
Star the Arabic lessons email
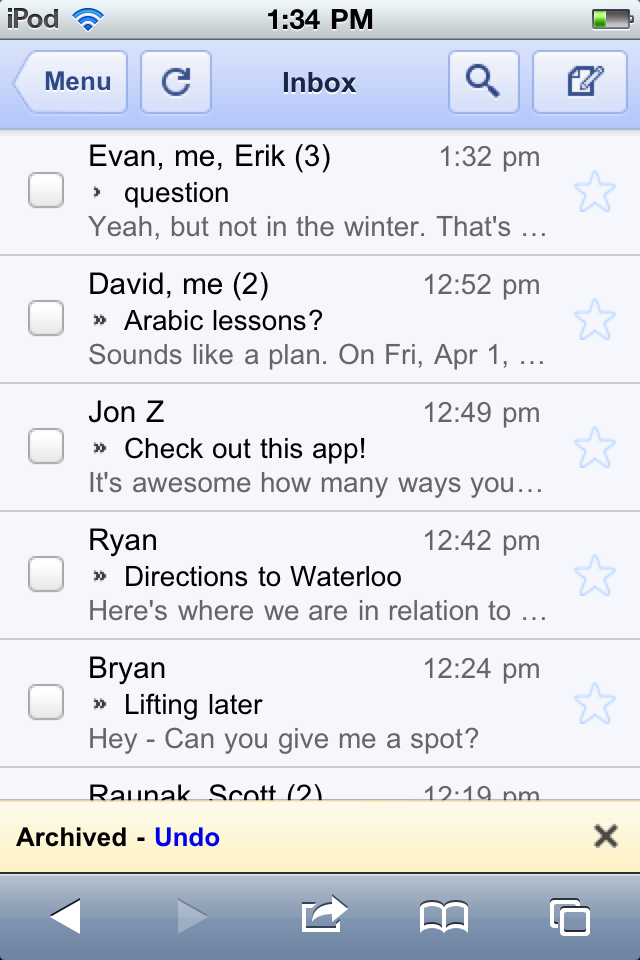tap(595, 320)
